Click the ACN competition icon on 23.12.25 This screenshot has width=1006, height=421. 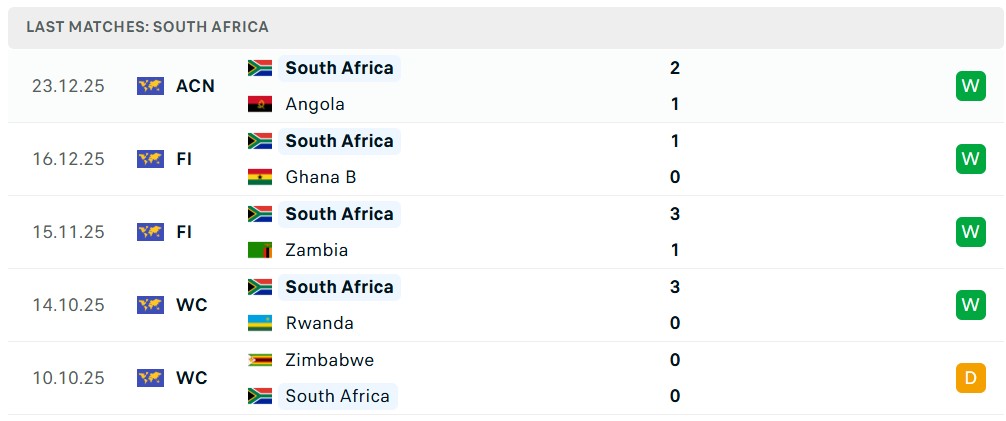(150, 86)
